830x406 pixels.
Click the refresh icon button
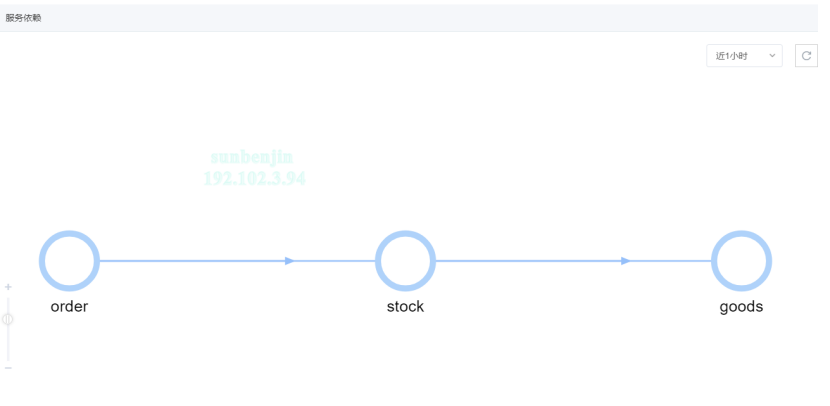(x=806, y=56)
